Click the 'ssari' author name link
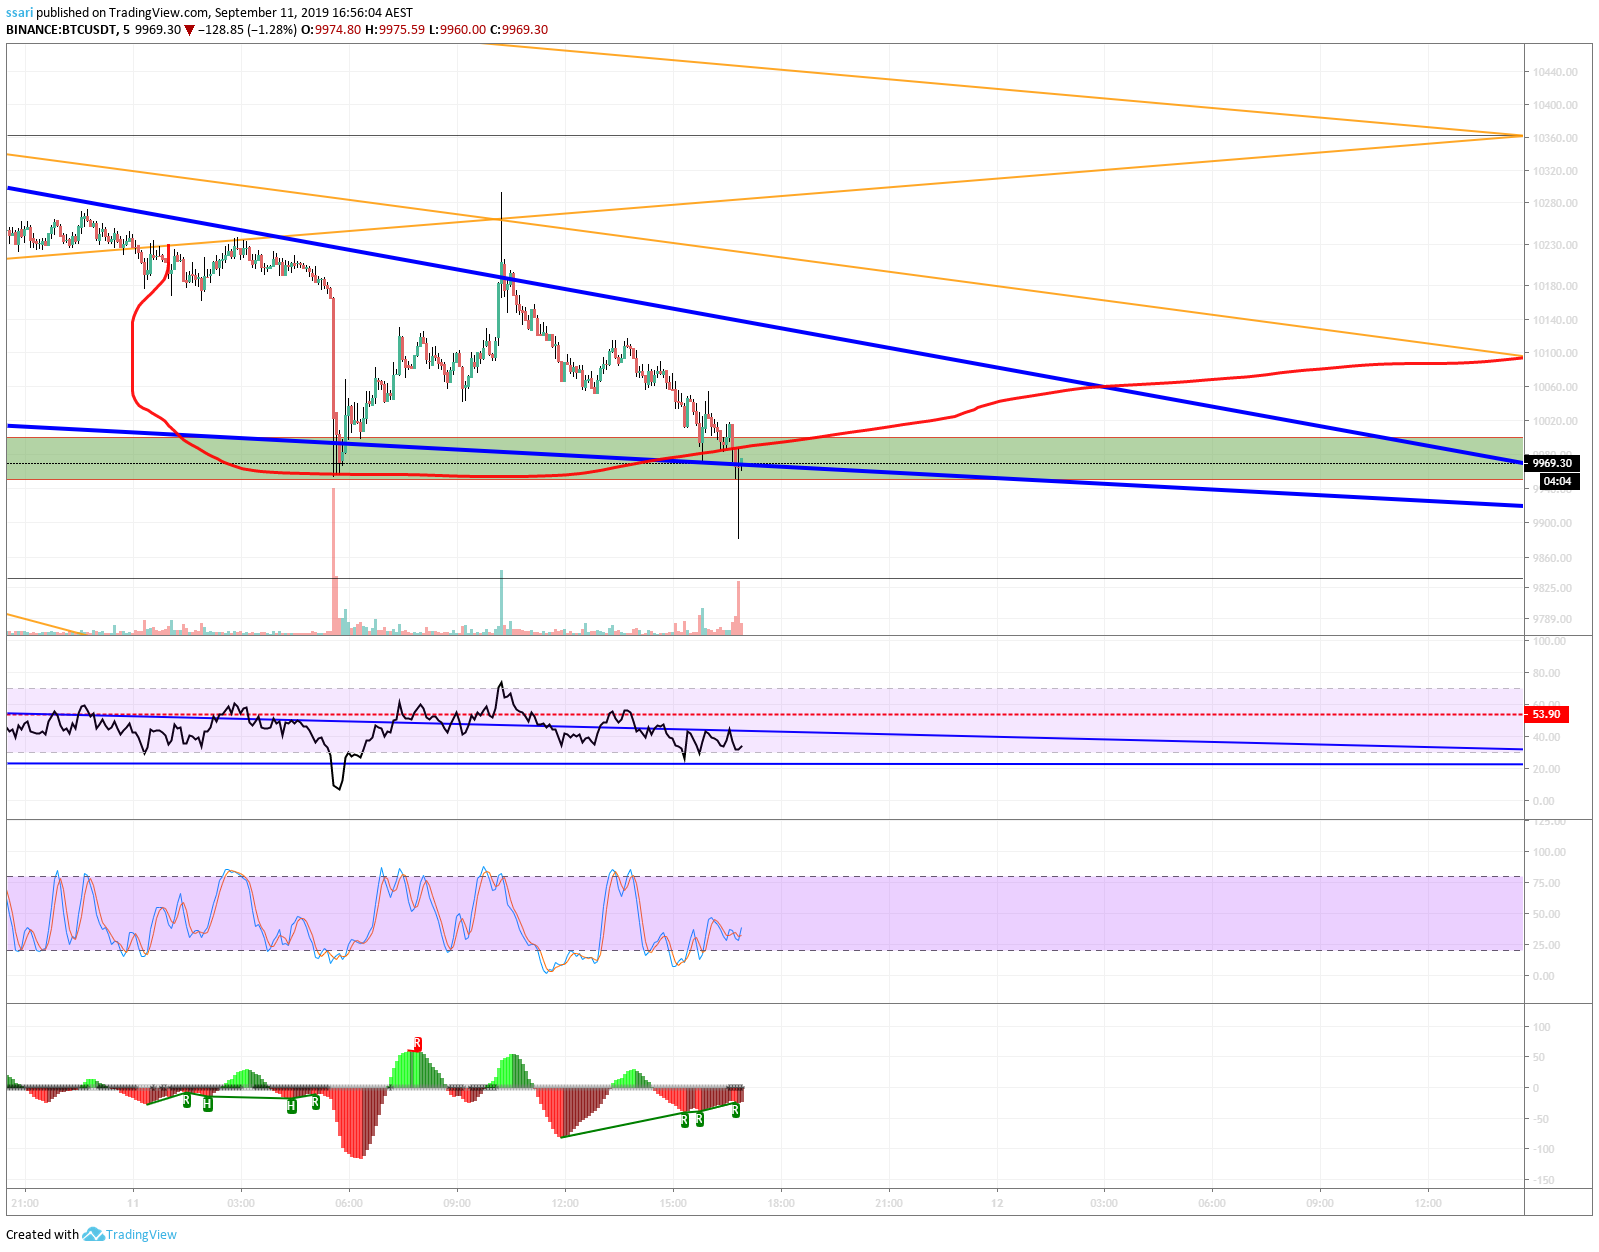 click(19, 13)
